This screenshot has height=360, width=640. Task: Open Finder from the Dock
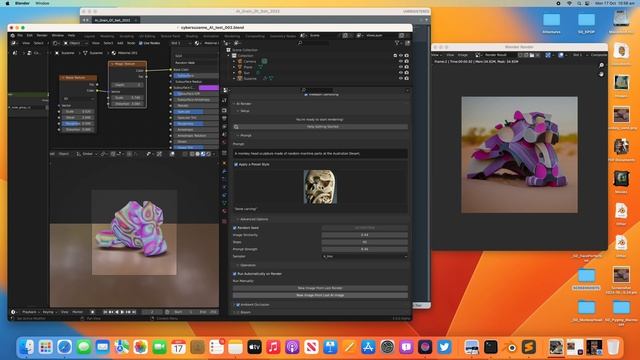27,347
